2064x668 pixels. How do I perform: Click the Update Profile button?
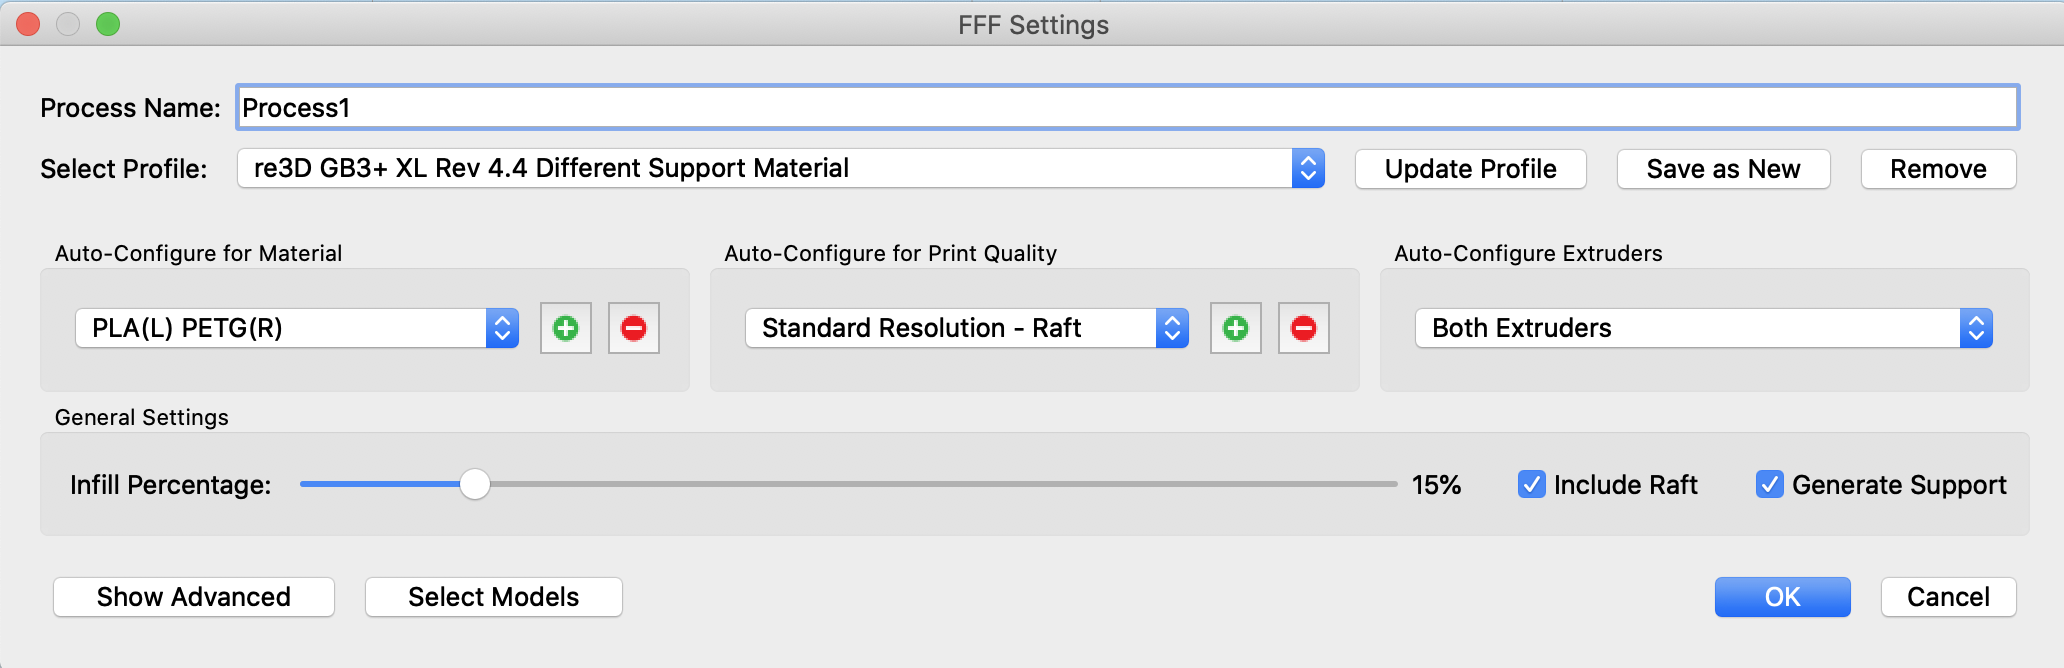coord(1471,169)
